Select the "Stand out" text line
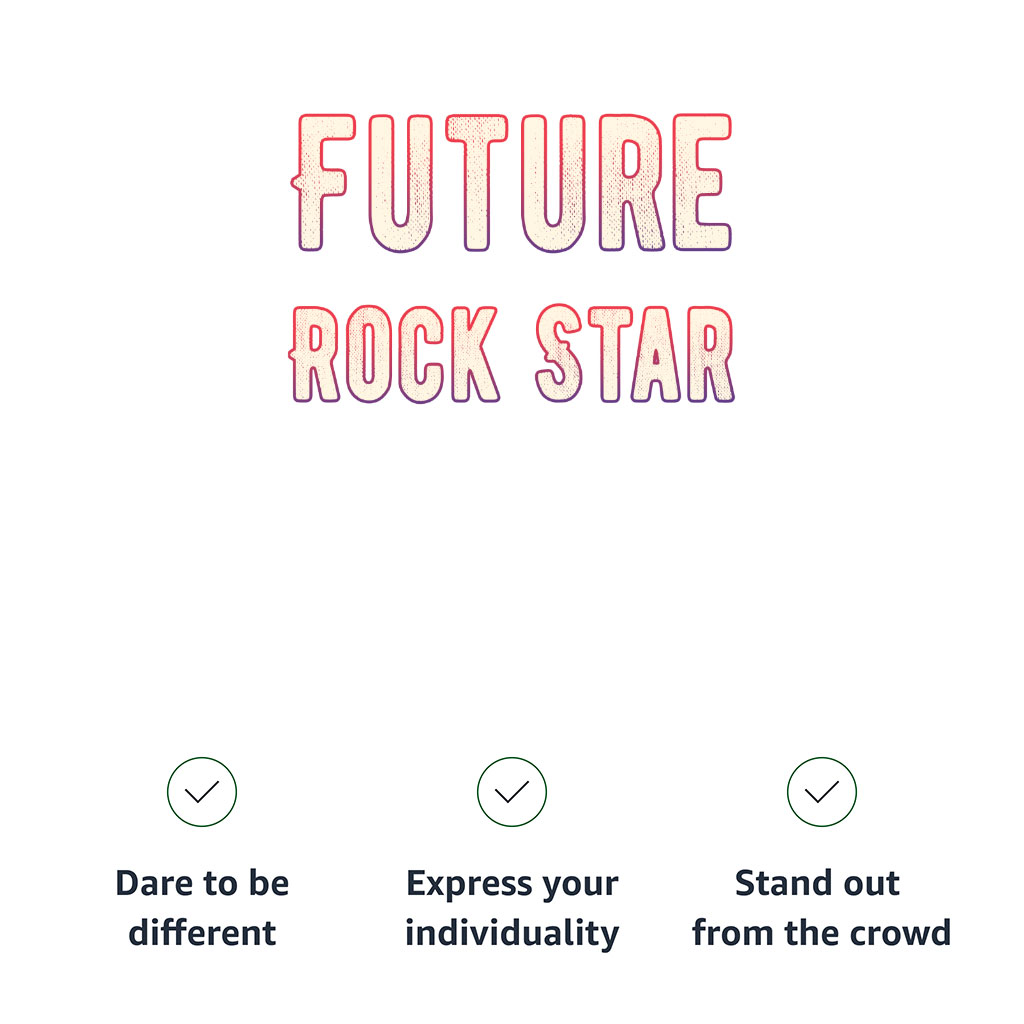 pyautogui.click(x=818, y=884)
